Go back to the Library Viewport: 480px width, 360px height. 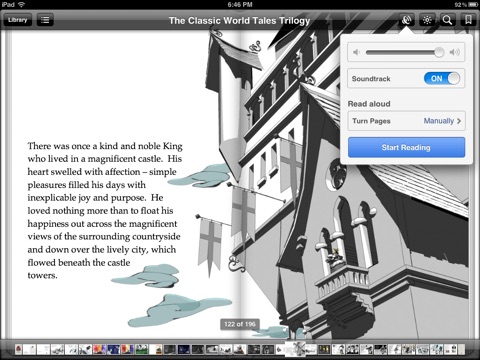click(18, 20)
